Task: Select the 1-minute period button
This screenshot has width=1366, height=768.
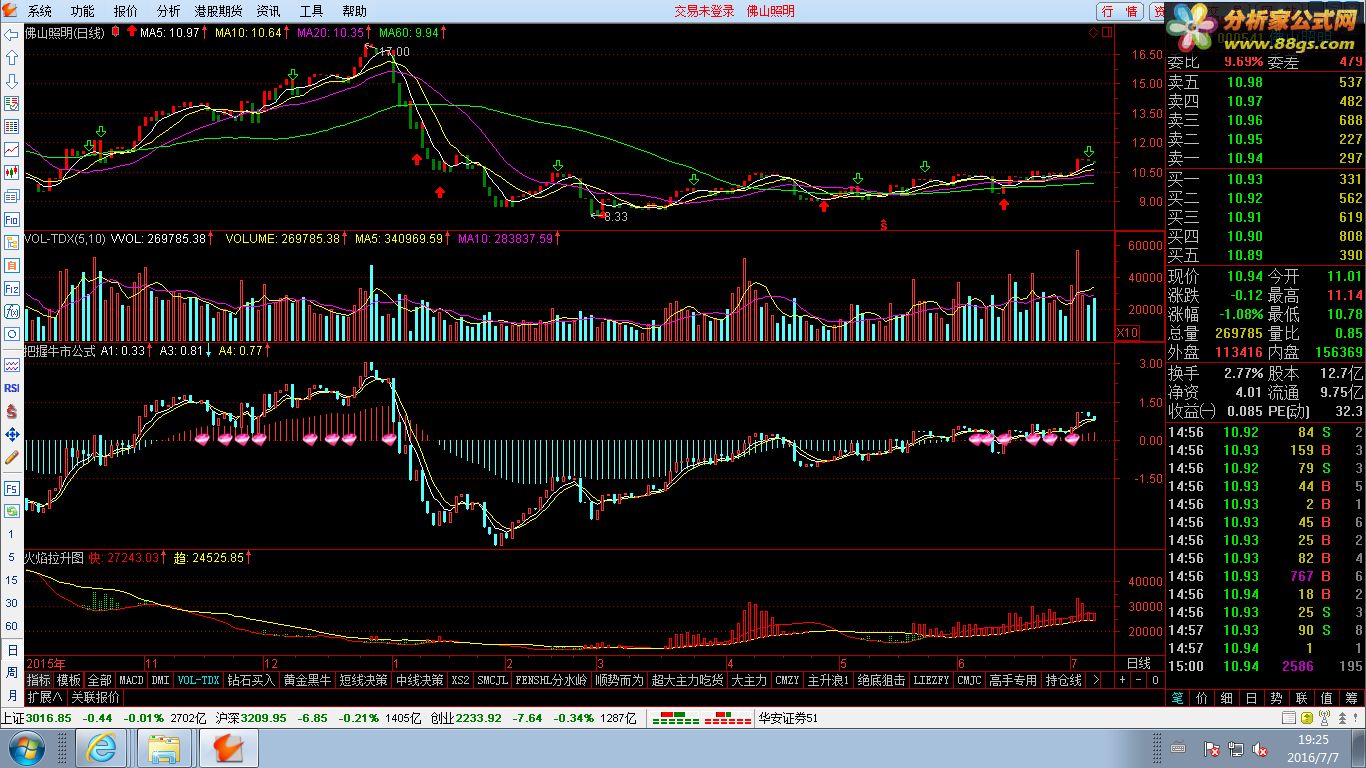Action: [x=12, y=535]
